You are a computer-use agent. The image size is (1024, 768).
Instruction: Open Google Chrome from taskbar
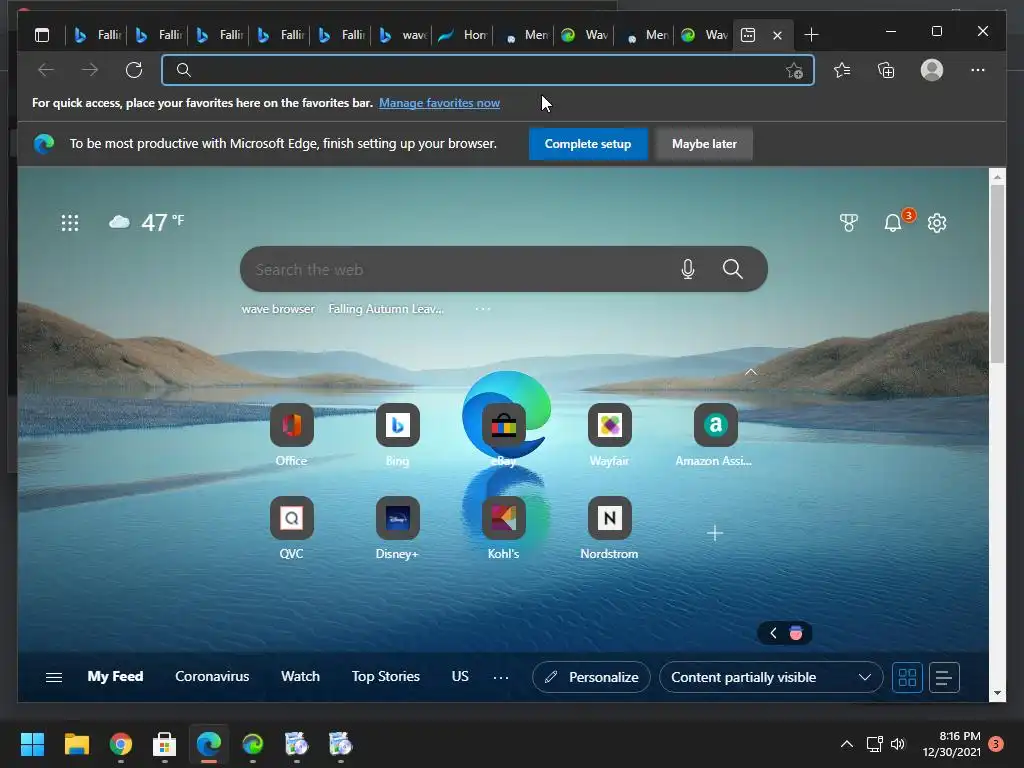pos(121,744)
